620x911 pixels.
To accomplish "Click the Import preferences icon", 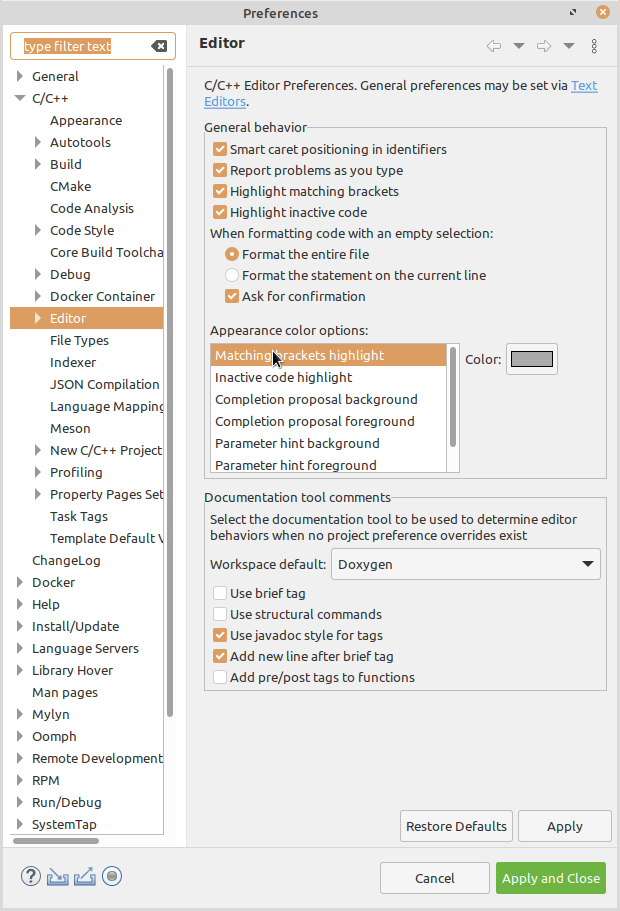I will (58, 877).
